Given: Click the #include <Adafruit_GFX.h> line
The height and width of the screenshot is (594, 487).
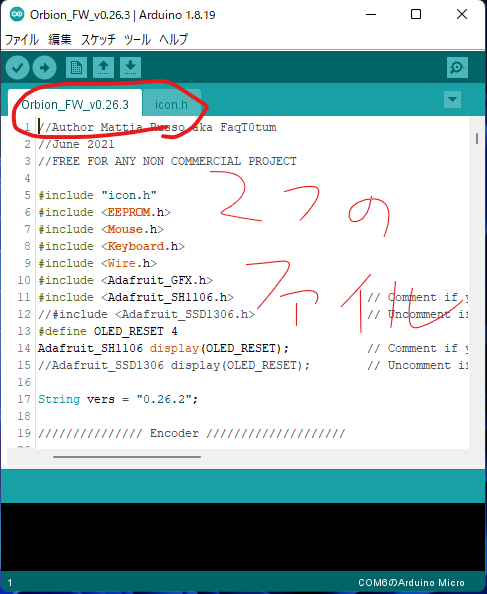Looking at the screenshot, I should click(125, 280).
